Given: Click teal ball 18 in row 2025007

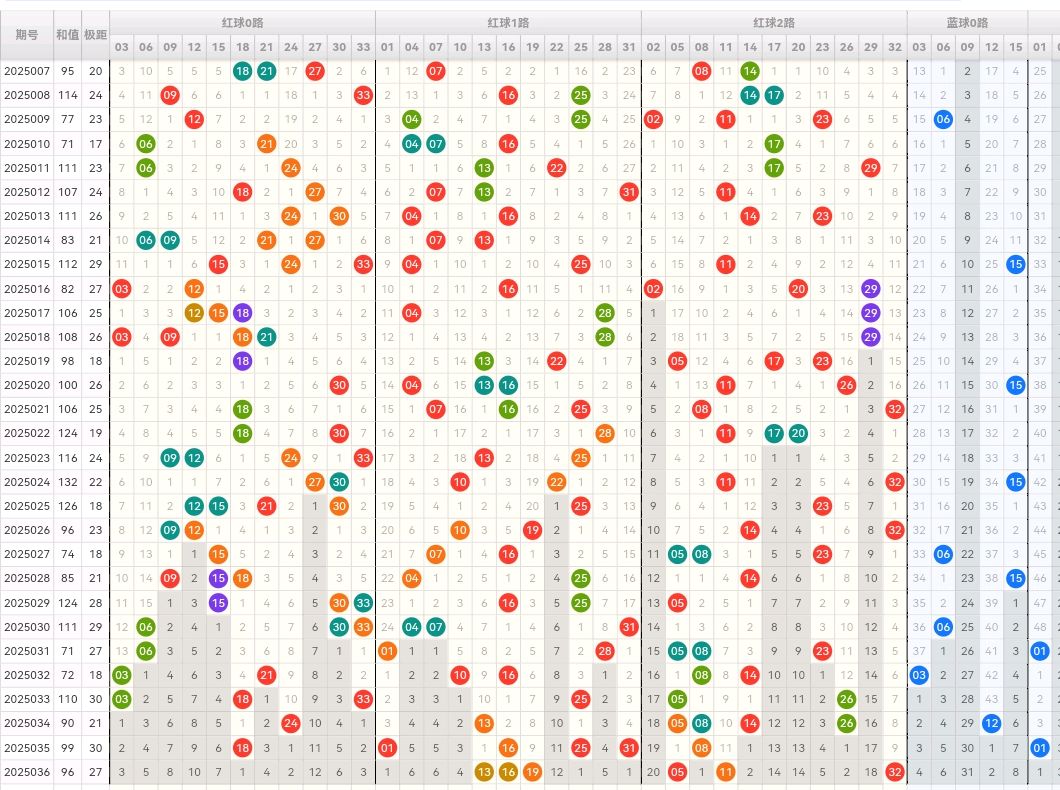Looking at the screenshot, I should click(x=242, y=71).
